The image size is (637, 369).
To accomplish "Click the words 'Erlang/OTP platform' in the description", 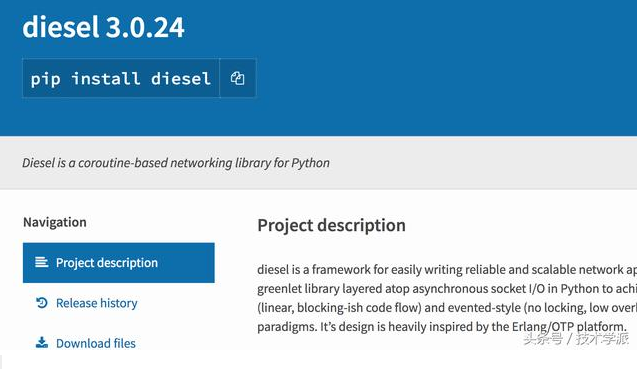I will [569, 327].
